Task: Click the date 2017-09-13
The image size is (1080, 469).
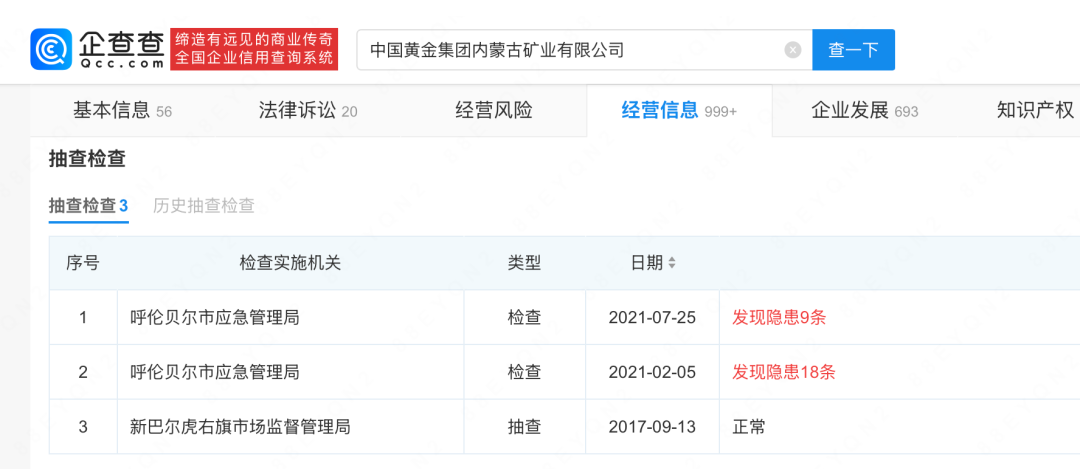Action: [652, 427]
